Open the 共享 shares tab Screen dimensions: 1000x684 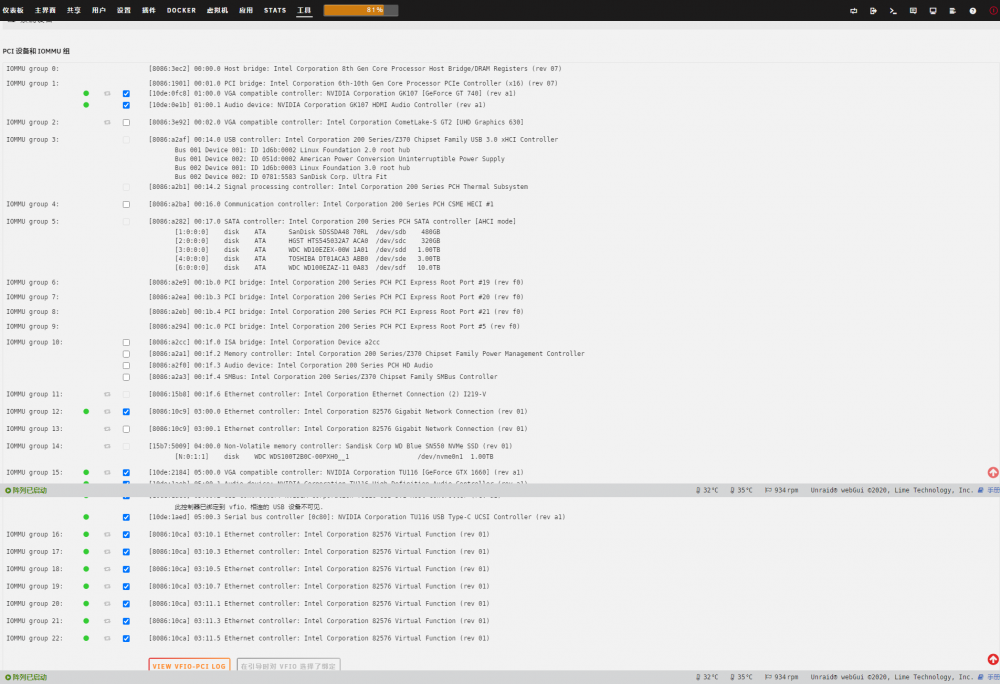click(x=74, y=10)
